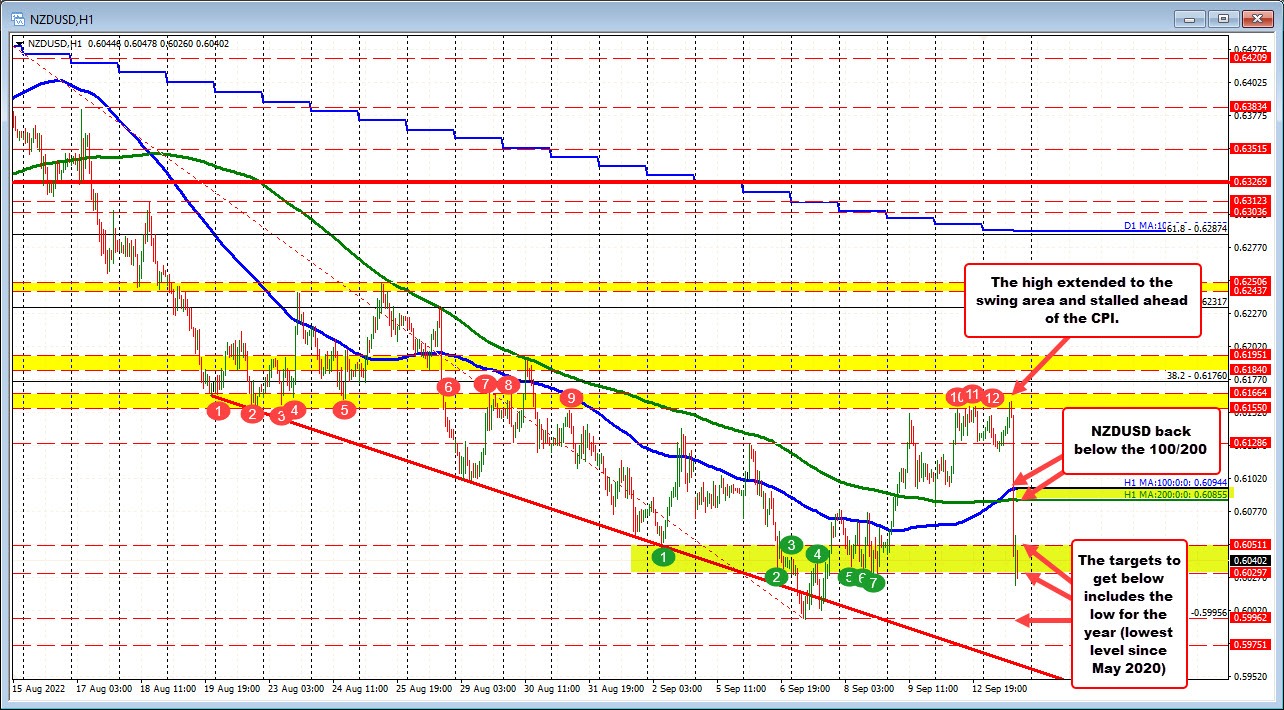Click the 61.8 - 0.62874 Fibonacci label
Screen dimensions: 1284x710
pos(1197,229)
